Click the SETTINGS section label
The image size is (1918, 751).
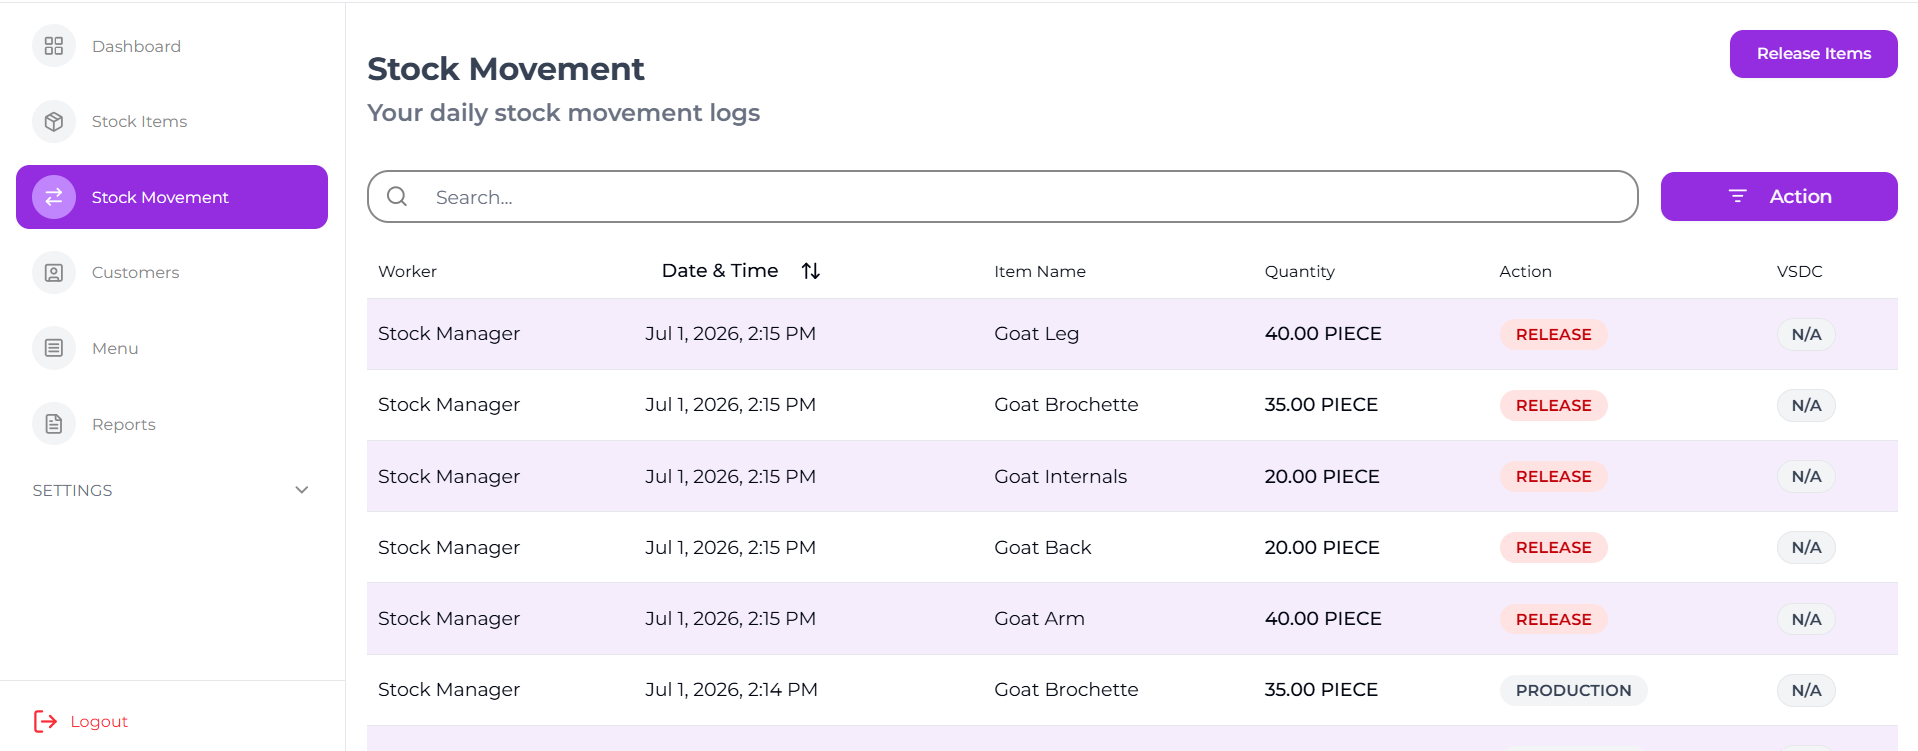(x=72, y=490)
